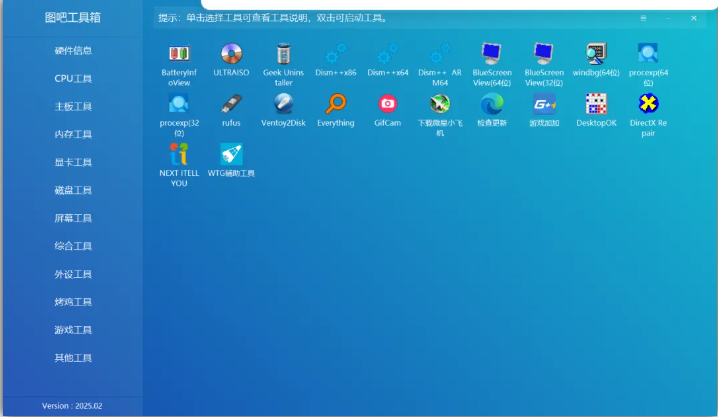This screenshot has width=718, height=417.
Task: Open the 屏幕工具 category
Action: tap(73, 218)
